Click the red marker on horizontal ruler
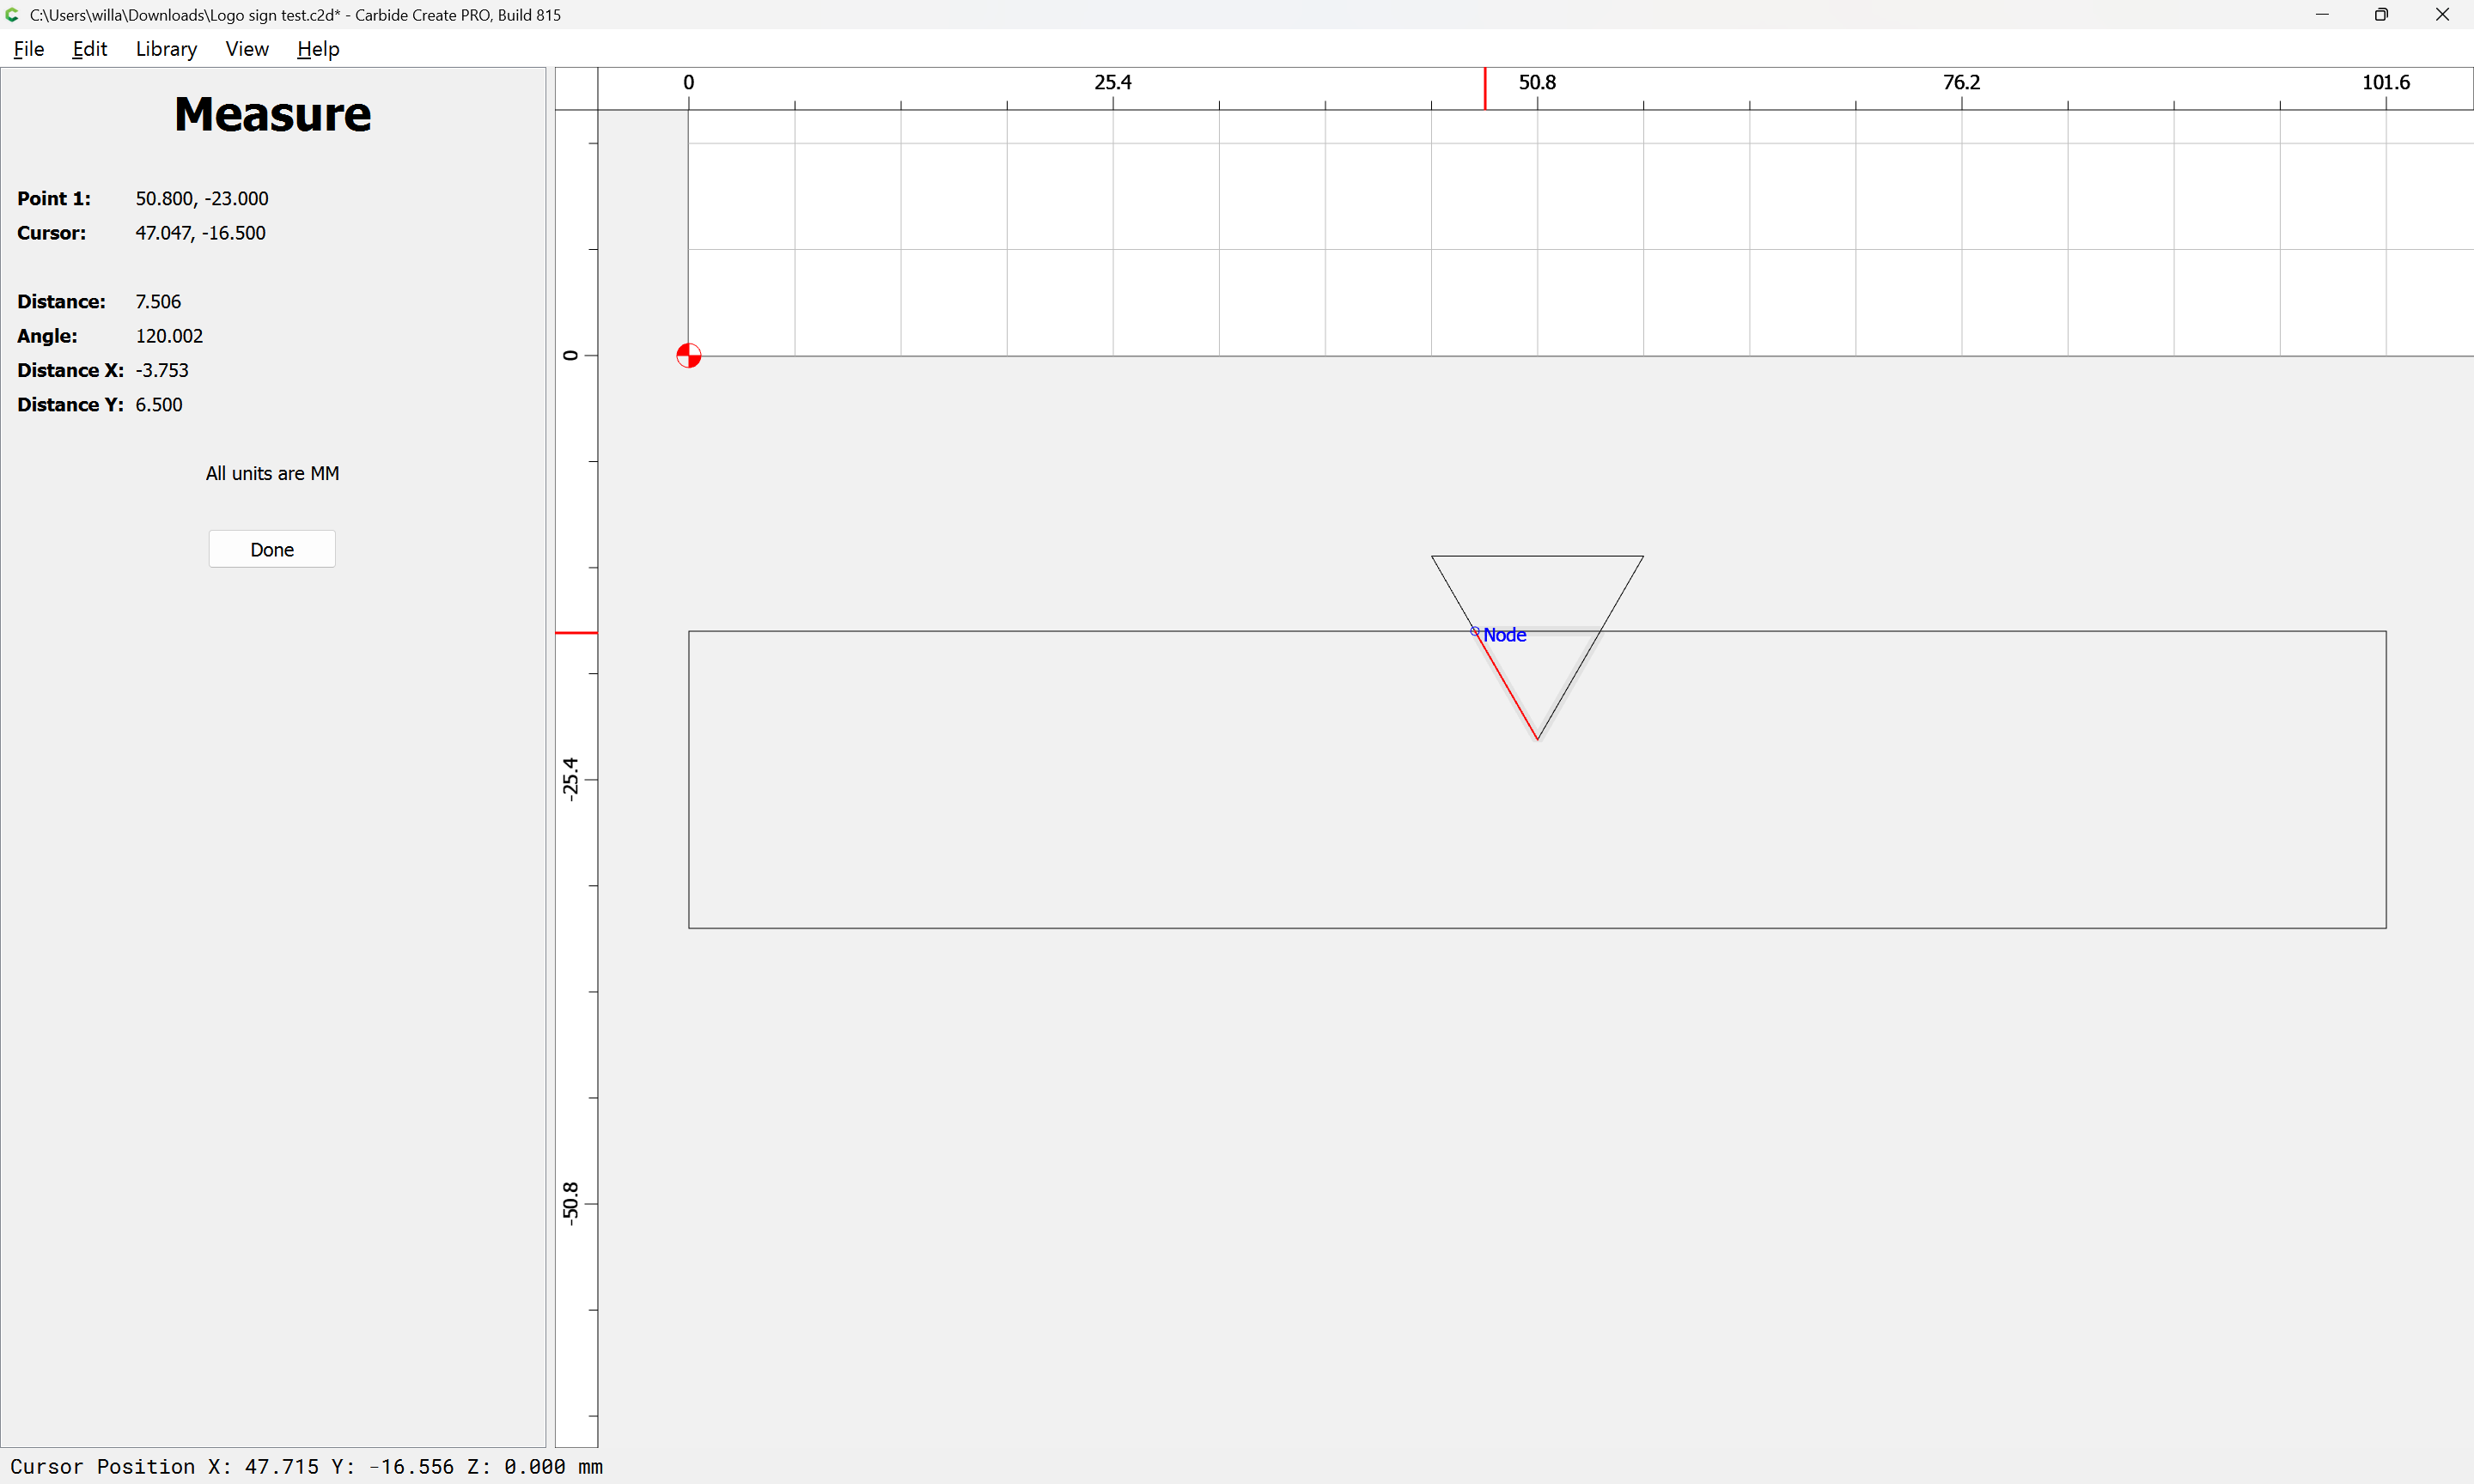The height and width of the screenshot is (1484, 2474). click(1485, 89)
